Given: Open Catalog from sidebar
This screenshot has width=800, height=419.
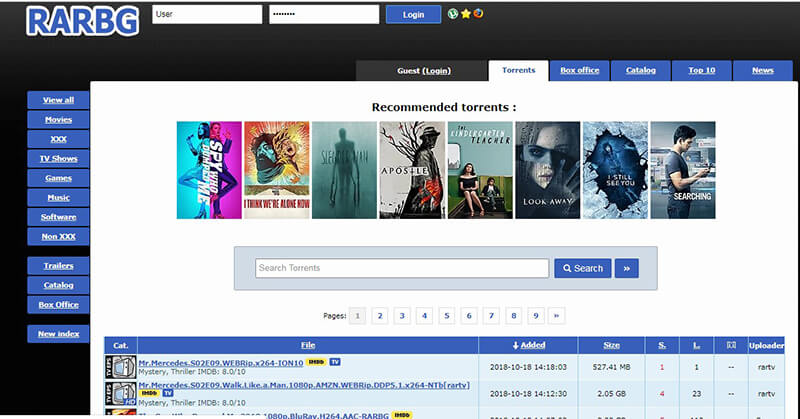Looking at the screenshot, I should click(x=58, y=285).
